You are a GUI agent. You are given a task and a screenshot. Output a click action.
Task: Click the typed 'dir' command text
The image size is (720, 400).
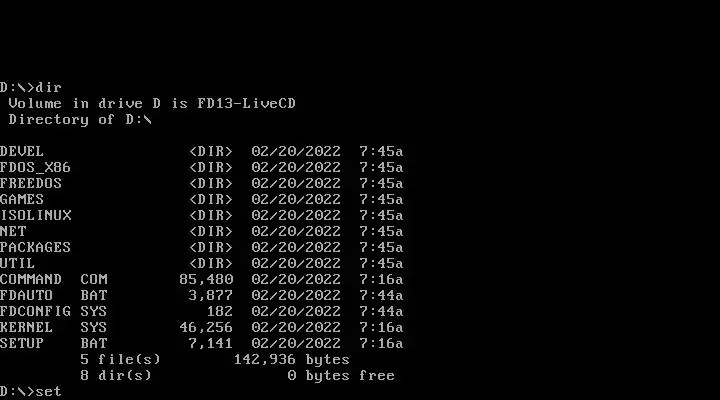pos(49,87)
